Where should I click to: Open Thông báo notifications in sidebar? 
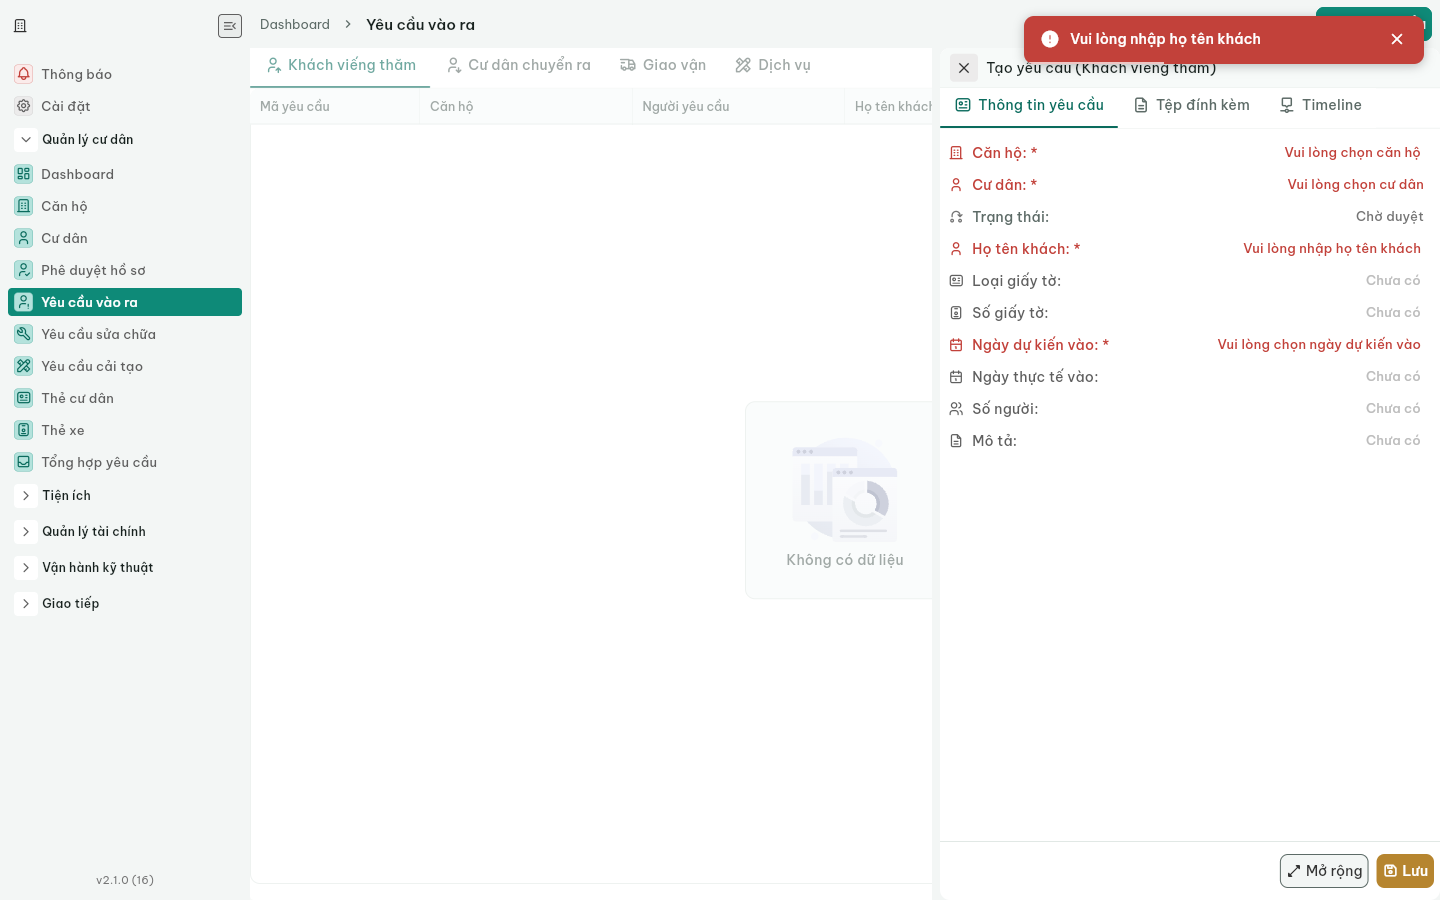125,74
